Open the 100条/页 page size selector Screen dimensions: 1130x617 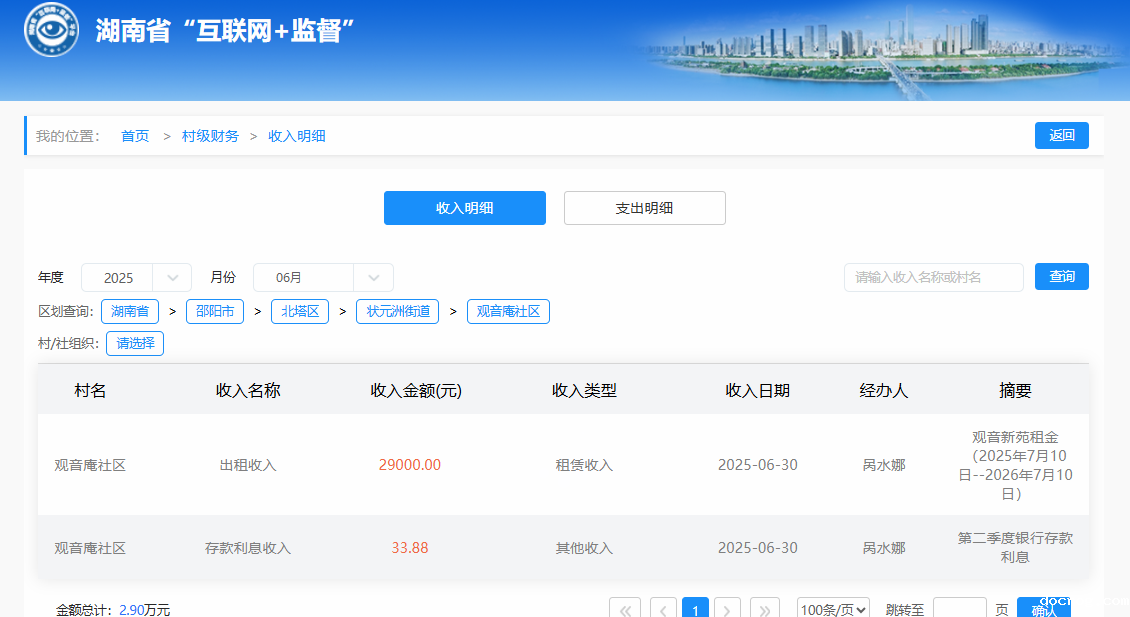pyautogui.click(x=833, y=609)
